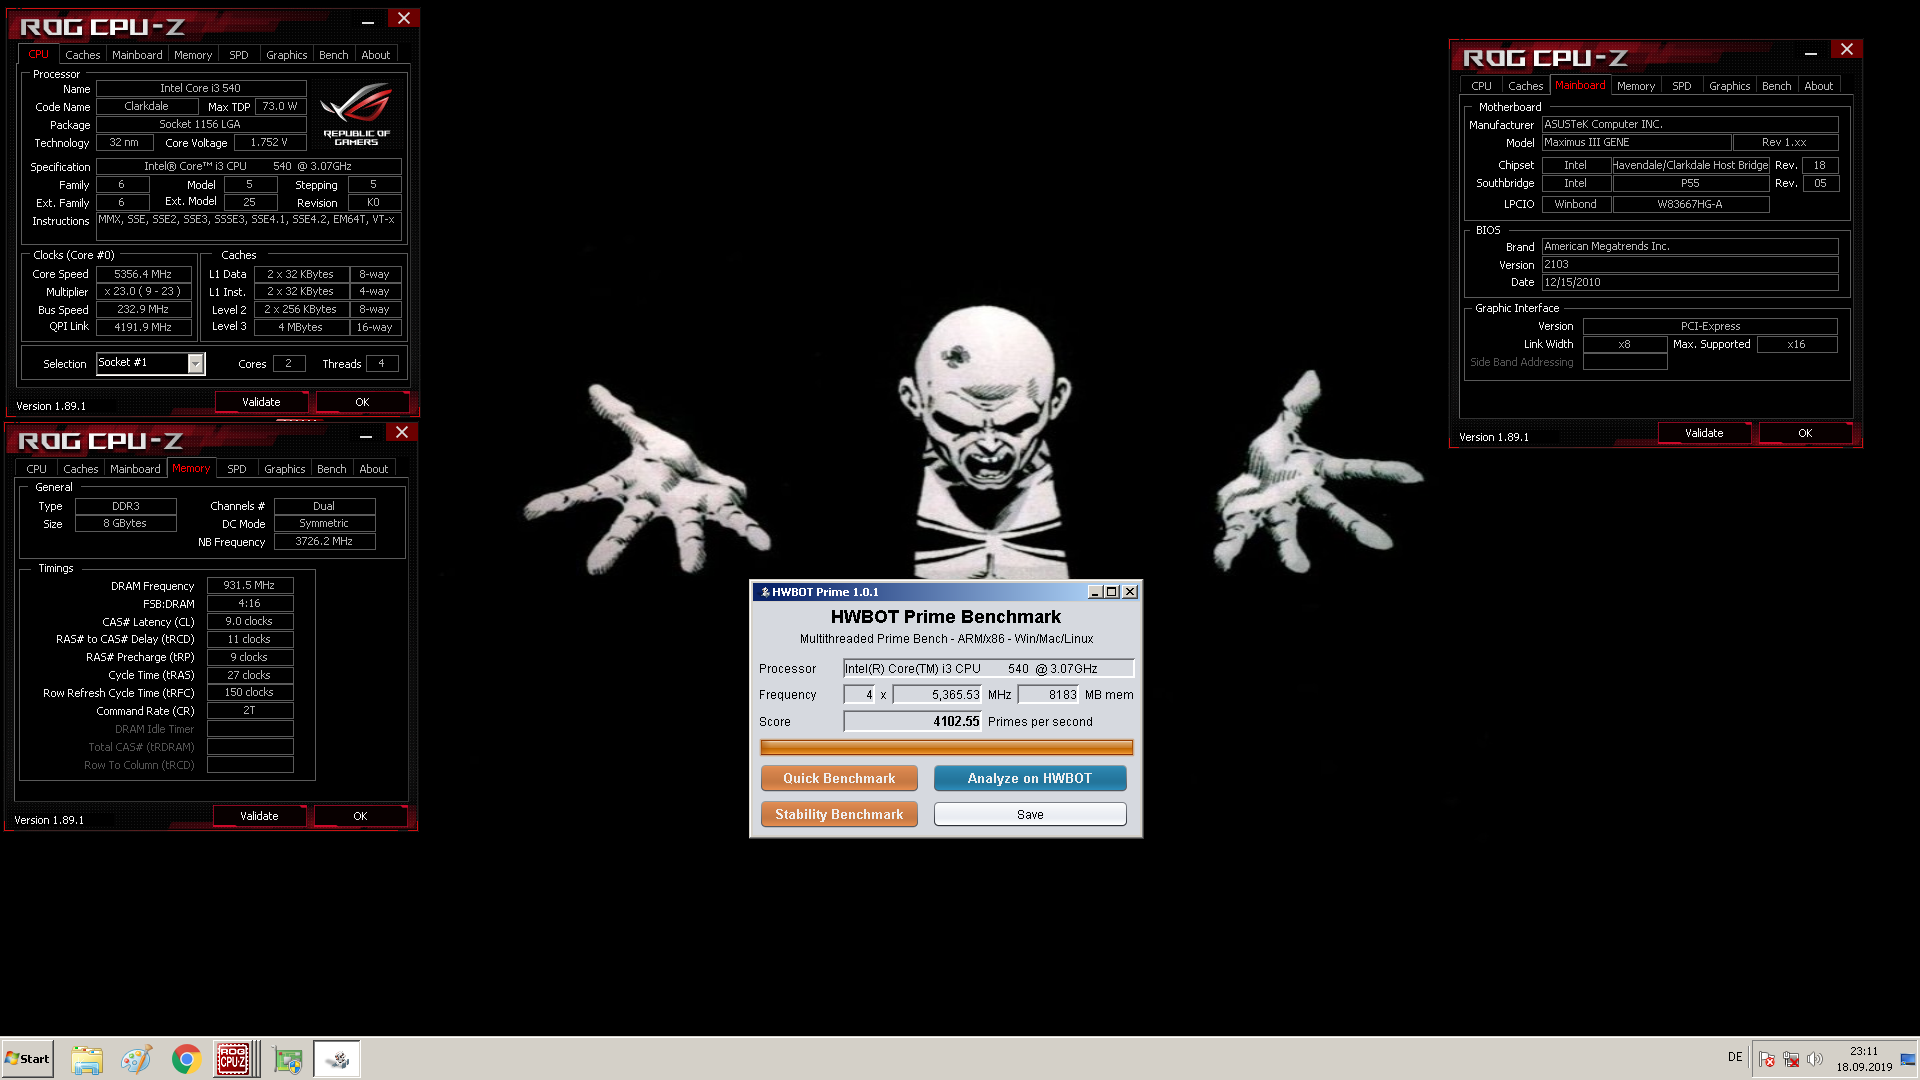Viewport: 1920px width, 1080px height.
Task: Open Graphics tab in the CPU window
Action: click(x=287, y=55)
